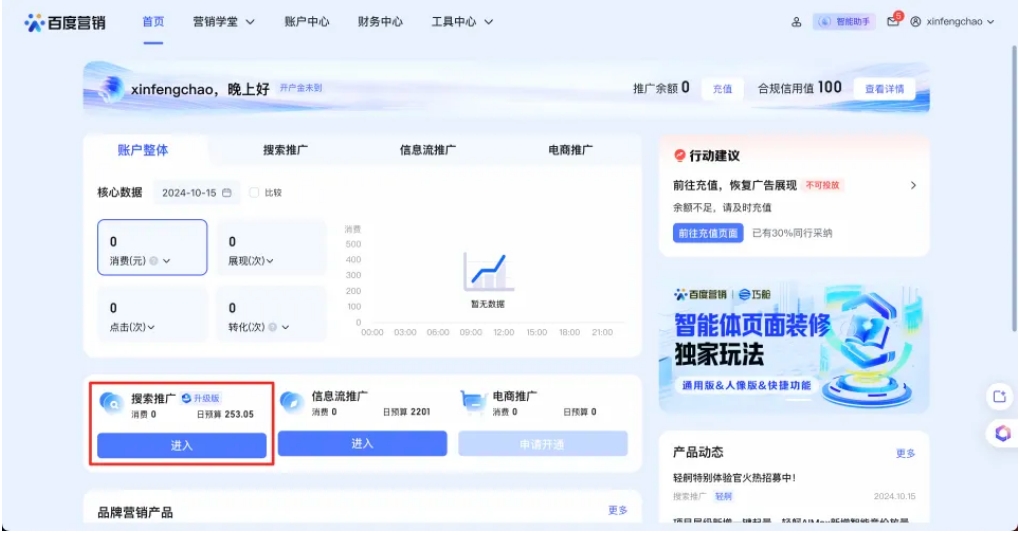Click the 不可投放 status tag
The width and height of the screenshot is (1020, 535).
coord(823,185)
